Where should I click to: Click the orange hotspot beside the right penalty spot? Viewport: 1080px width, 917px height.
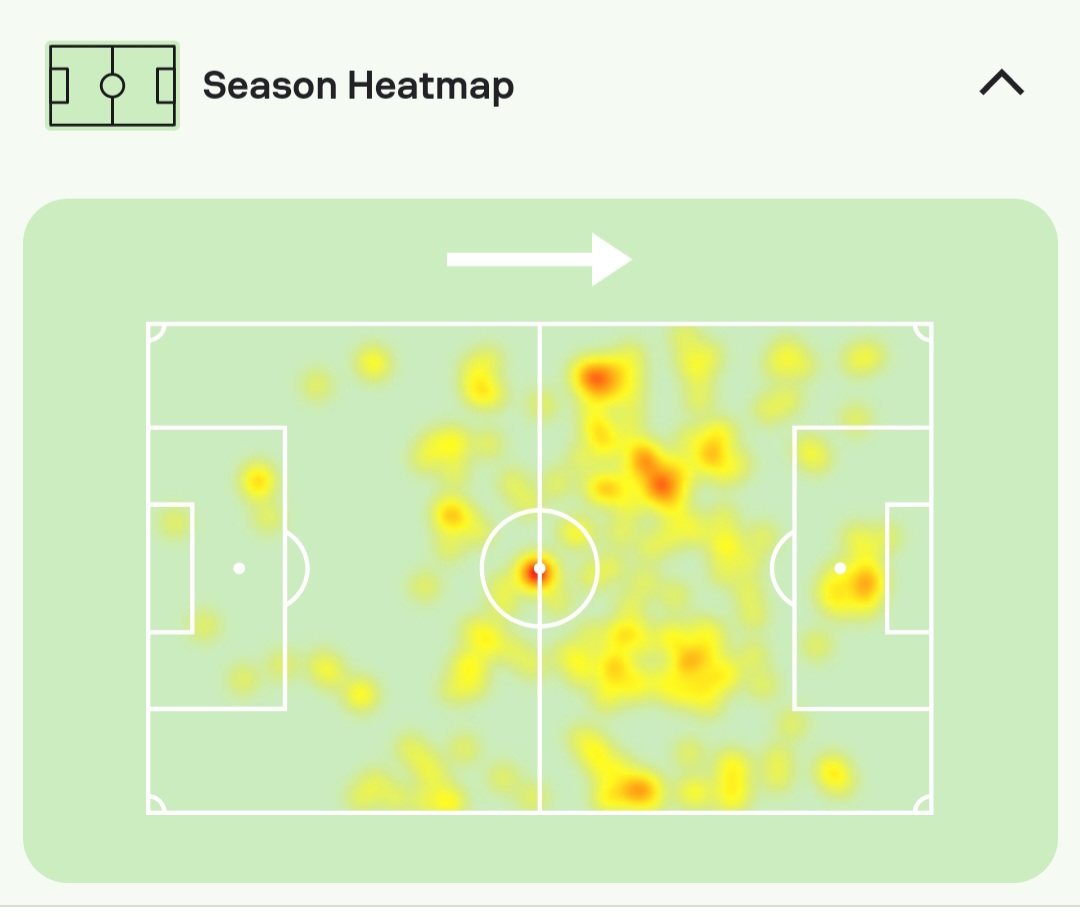point(862,584)
